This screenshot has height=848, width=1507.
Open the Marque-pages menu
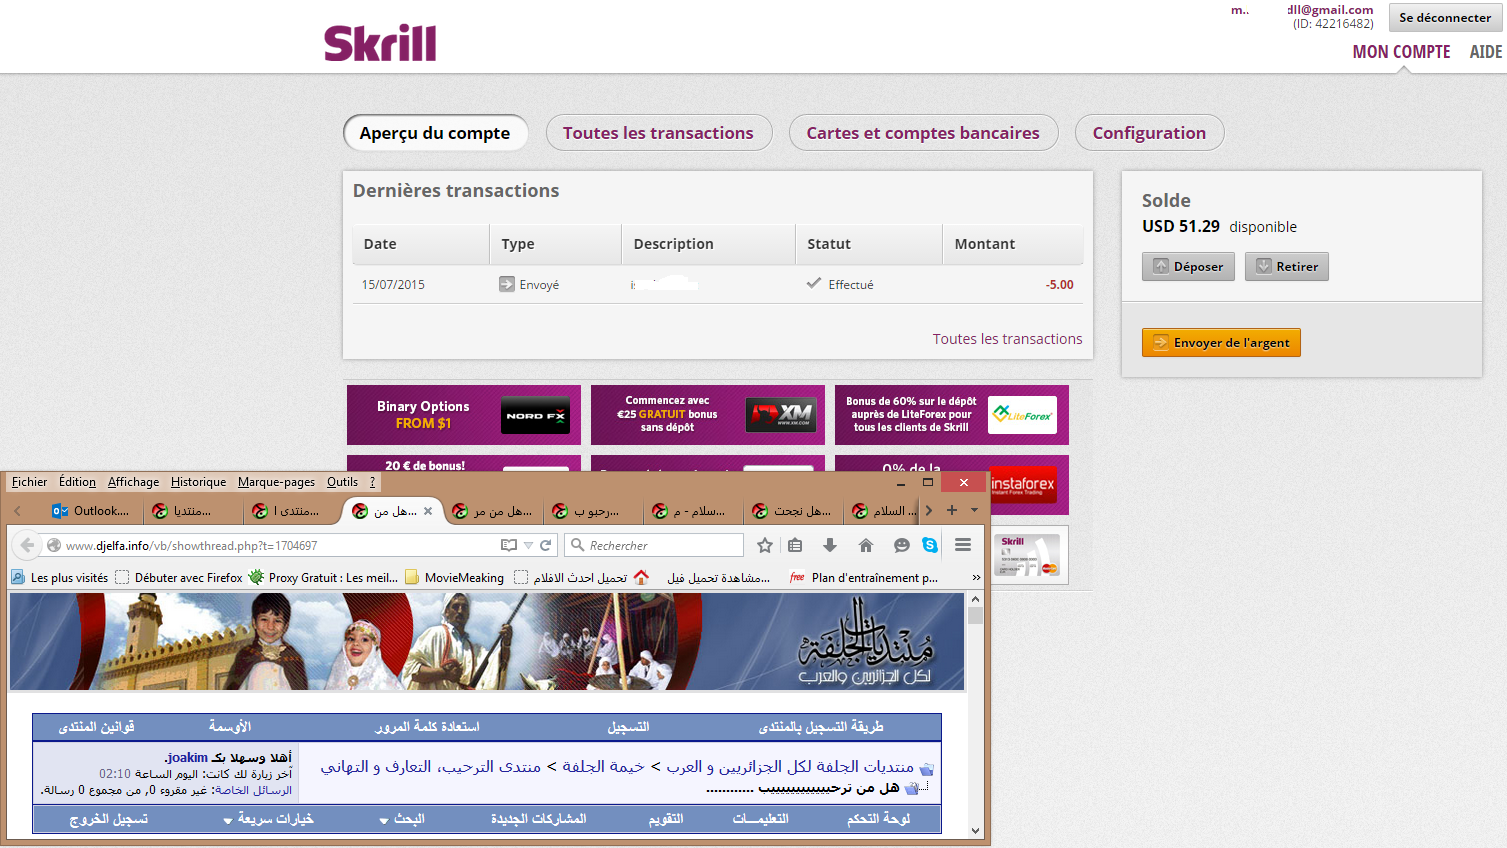(x=276, y=481)
